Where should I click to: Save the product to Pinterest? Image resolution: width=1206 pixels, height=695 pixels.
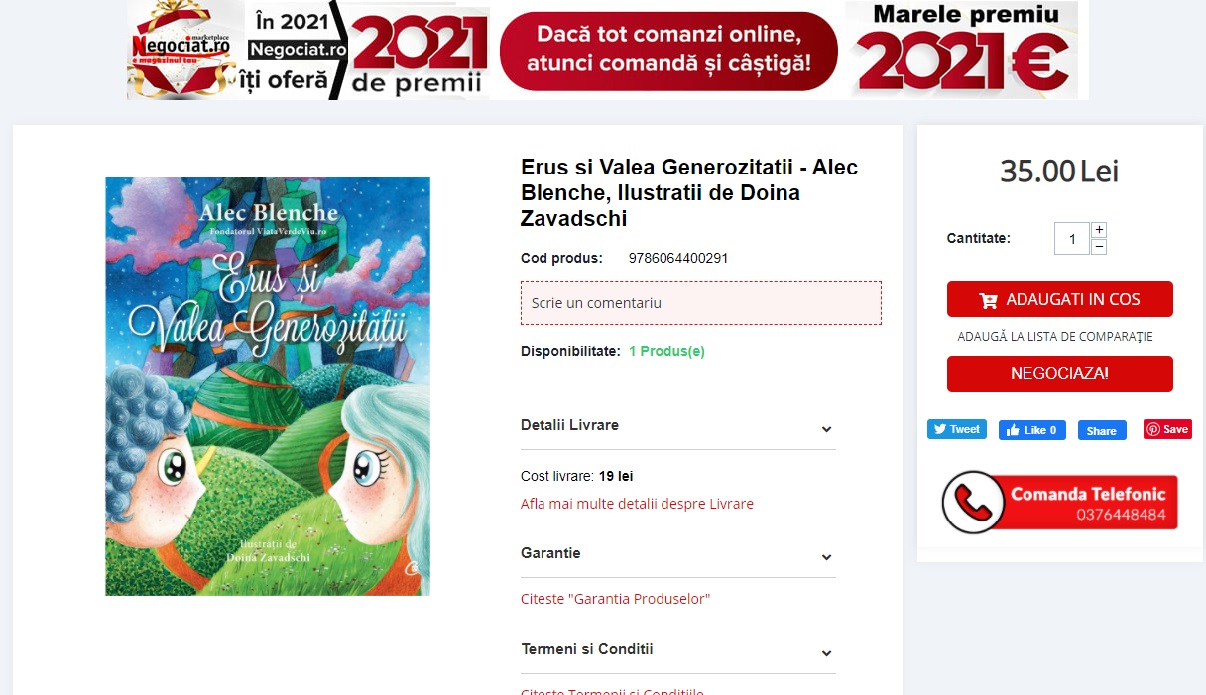(1168, 429)
